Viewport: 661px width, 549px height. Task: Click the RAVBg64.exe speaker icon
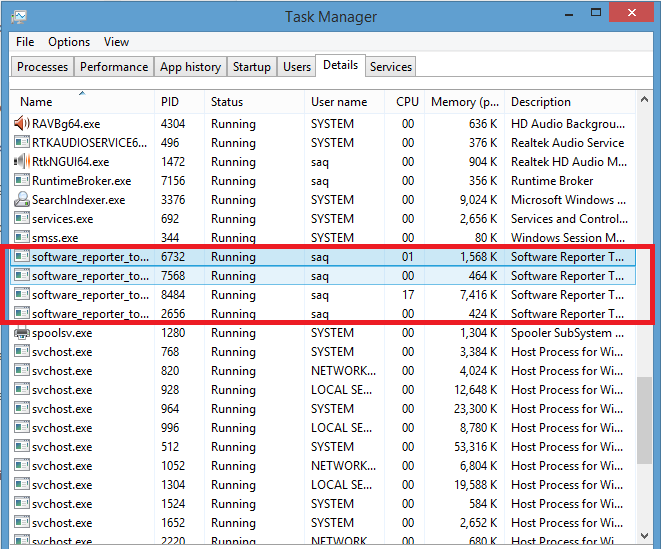[22, 124]
